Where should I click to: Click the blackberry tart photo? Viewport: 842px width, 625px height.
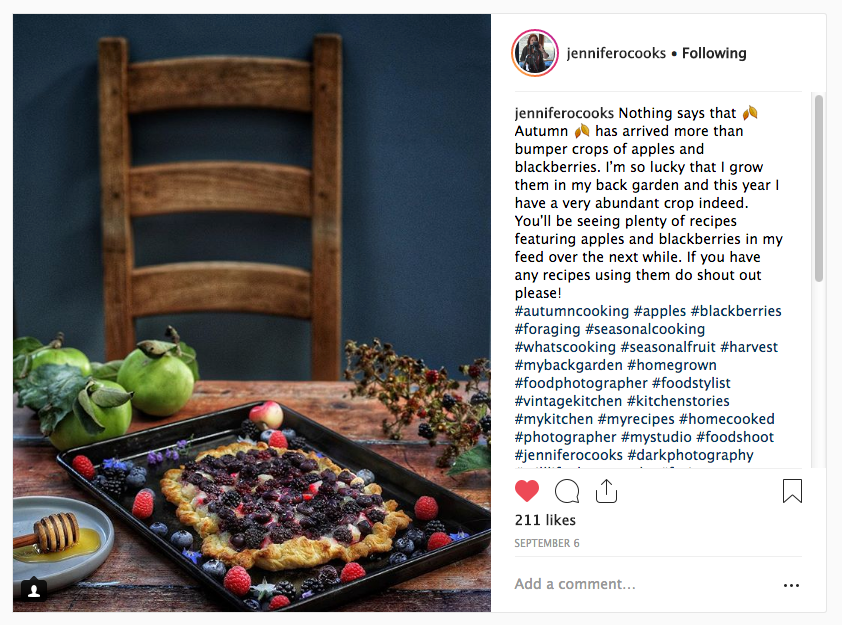[x=252, y=312]
